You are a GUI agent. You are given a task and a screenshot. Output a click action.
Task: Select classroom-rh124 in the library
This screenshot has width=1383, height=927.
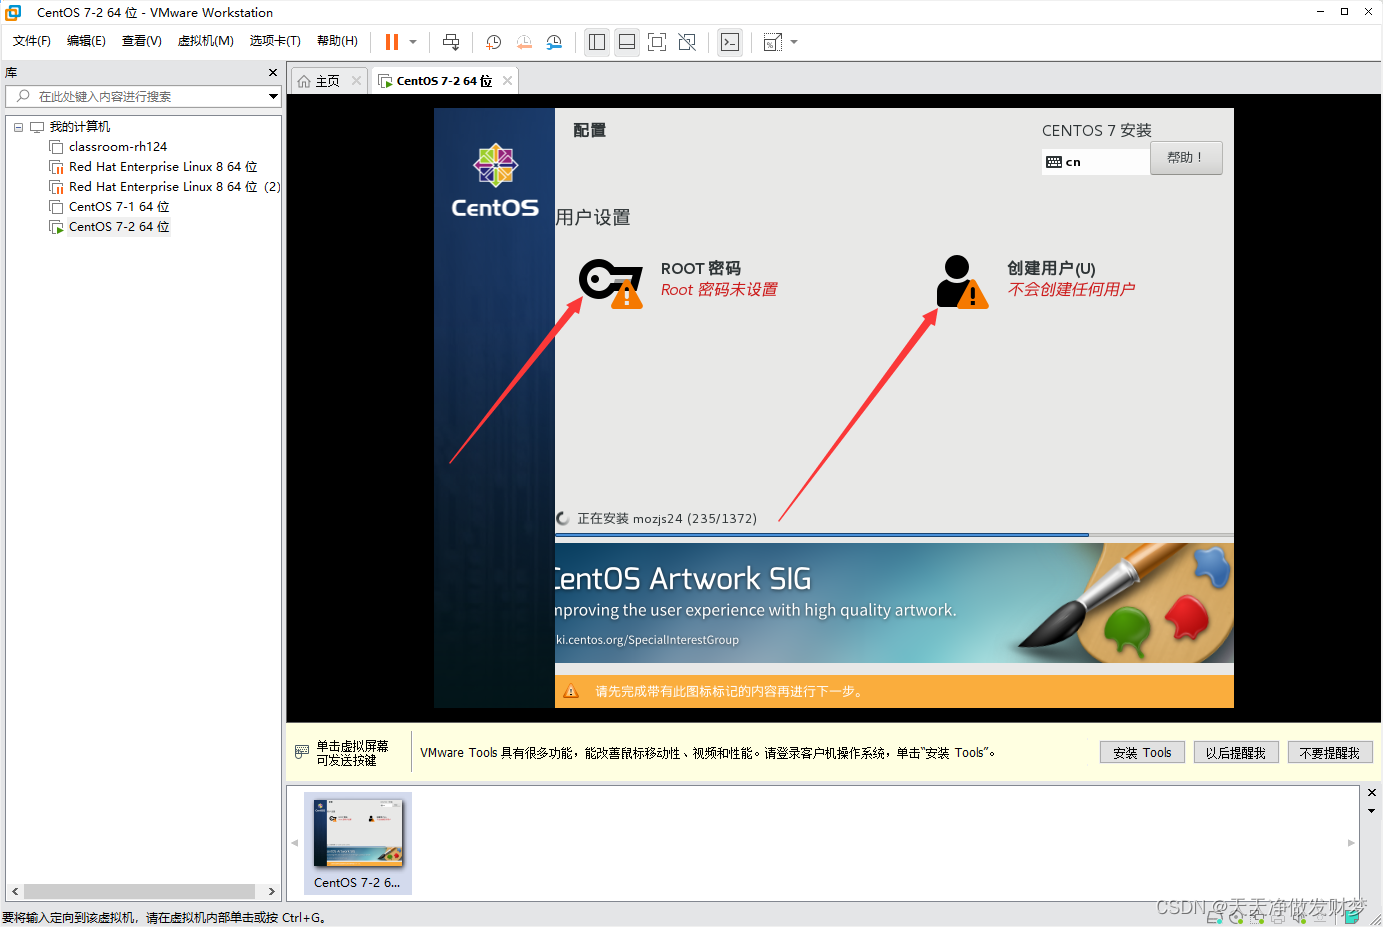pos(118,147)
